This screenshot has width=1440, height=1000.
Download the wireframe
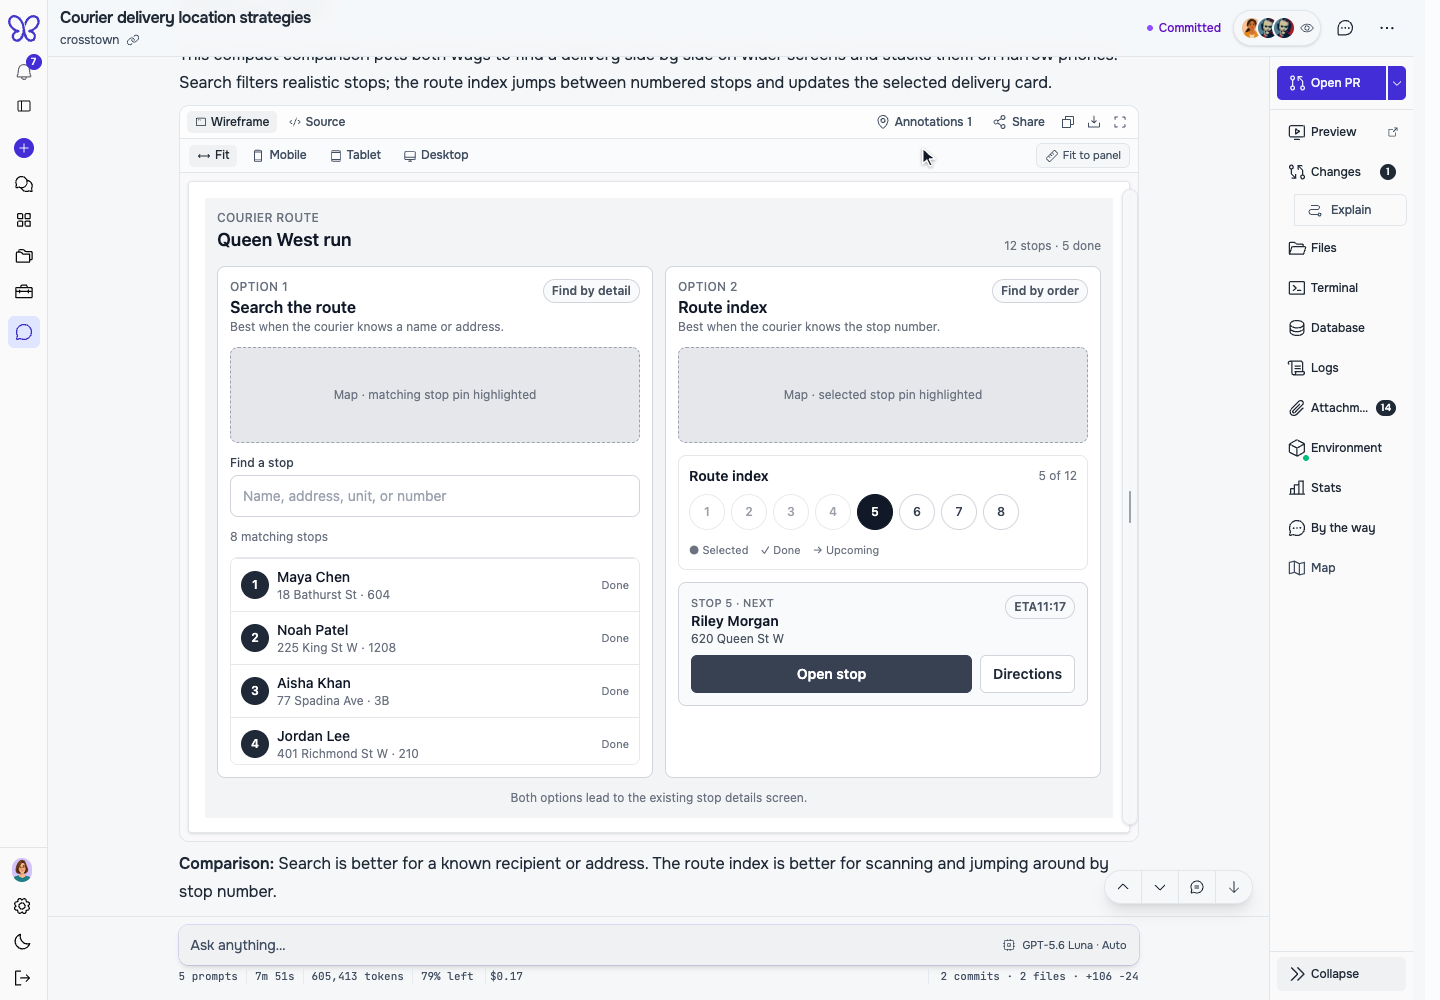pos(1094,122)
